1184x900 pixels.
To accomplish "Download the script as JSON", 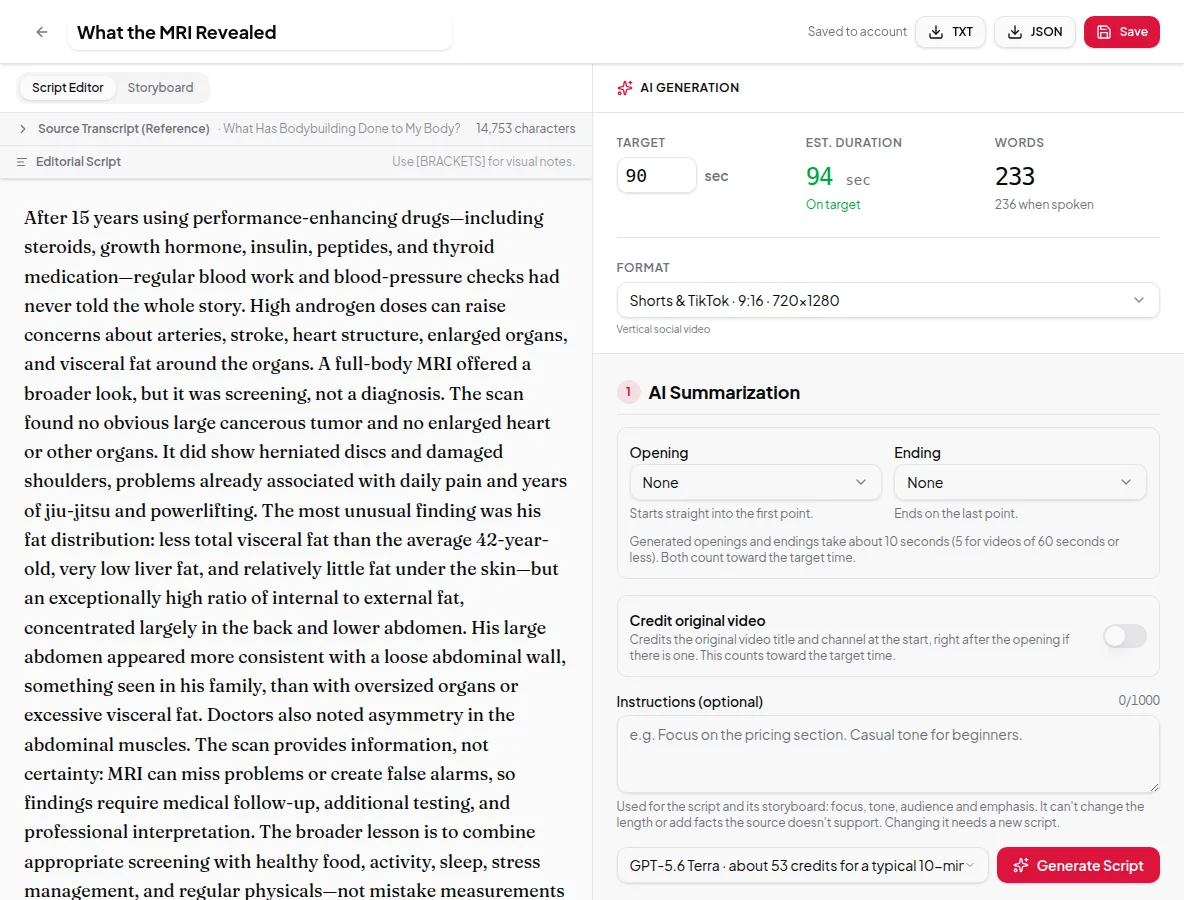I will pyautogui.click(x=1034, y=32).
